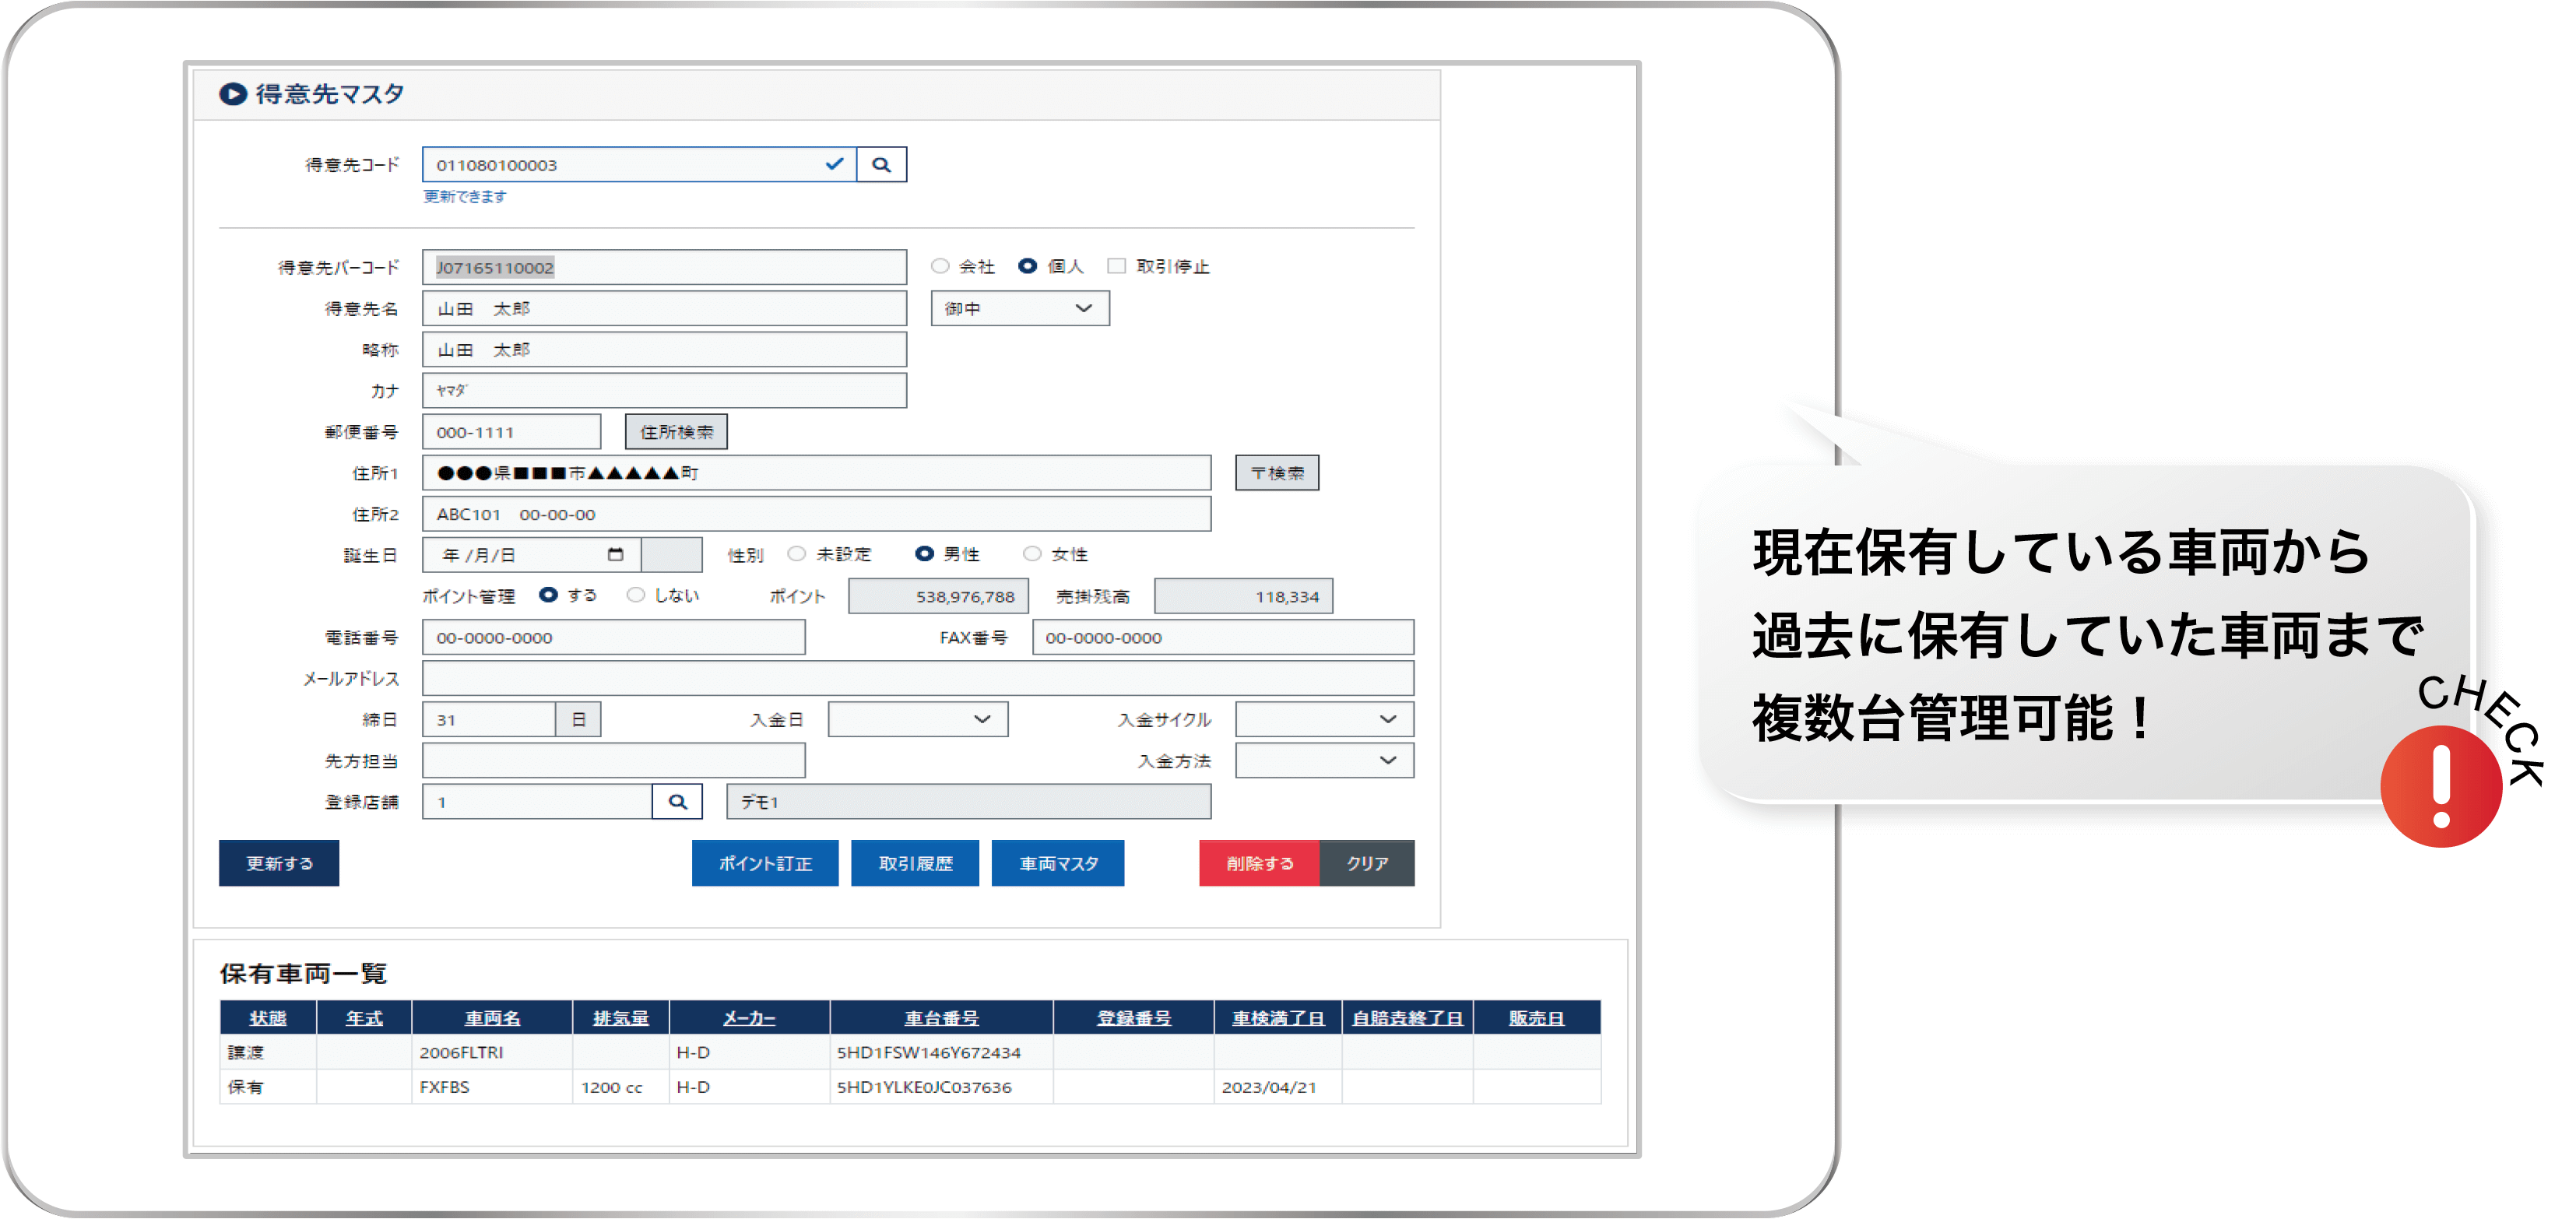
Task: Enable the 取引停止 checkbox
Action: point(1117,267)
